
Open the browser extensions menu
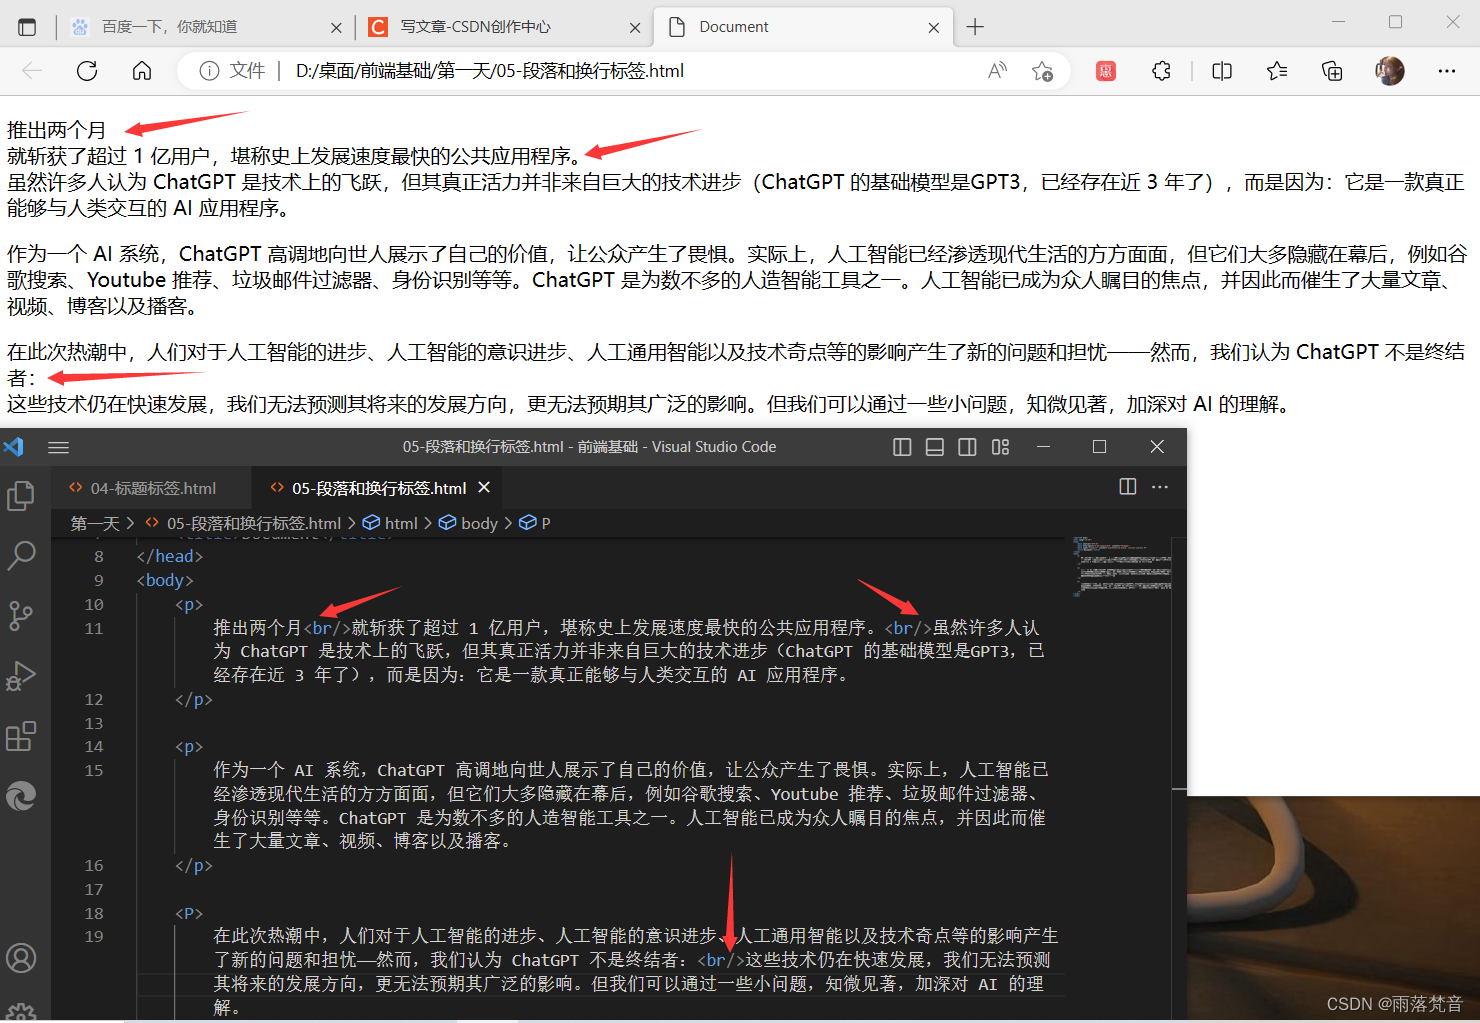[1161, 71]
